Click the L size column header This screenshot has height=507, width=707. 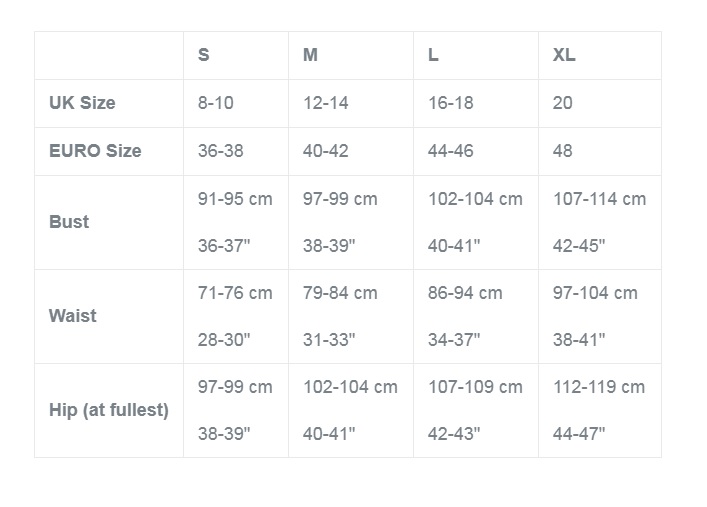[433, 55]
